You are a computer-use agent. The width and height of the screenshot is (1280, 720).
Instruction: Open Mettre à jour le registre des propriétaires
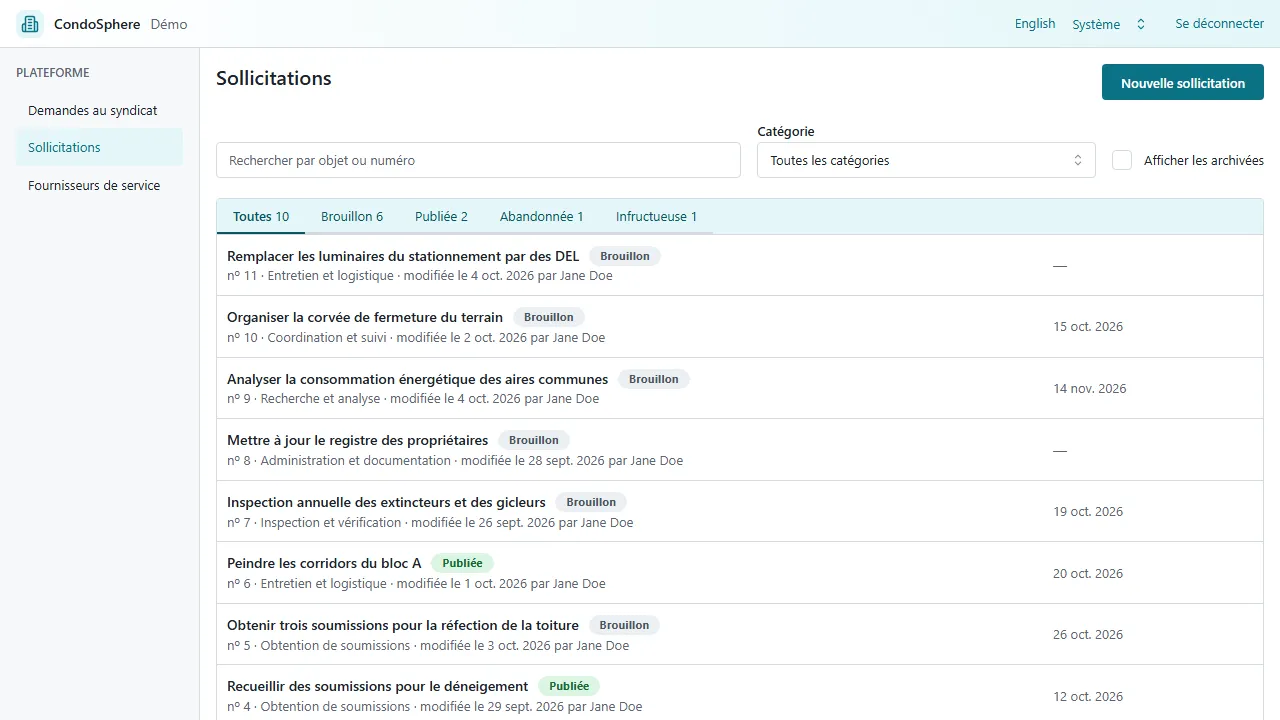pyautogui.click(x=357, y=440)
